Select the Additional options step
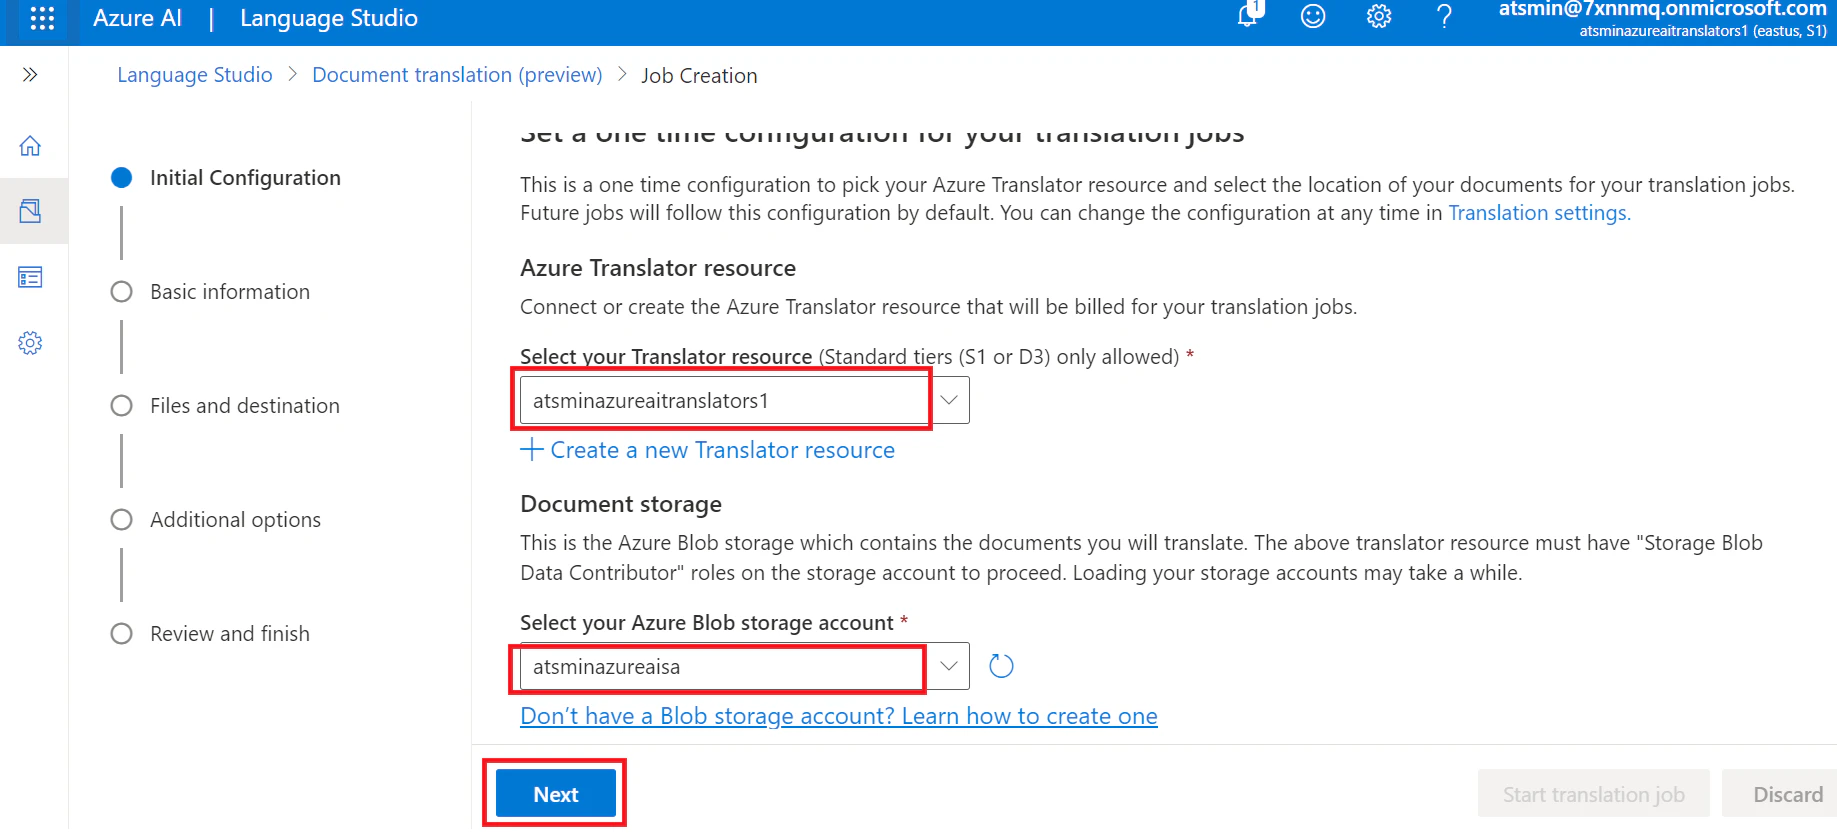The height and width of the screenshot is (833, 1837). pyautogui.click(x=217, y=520)
